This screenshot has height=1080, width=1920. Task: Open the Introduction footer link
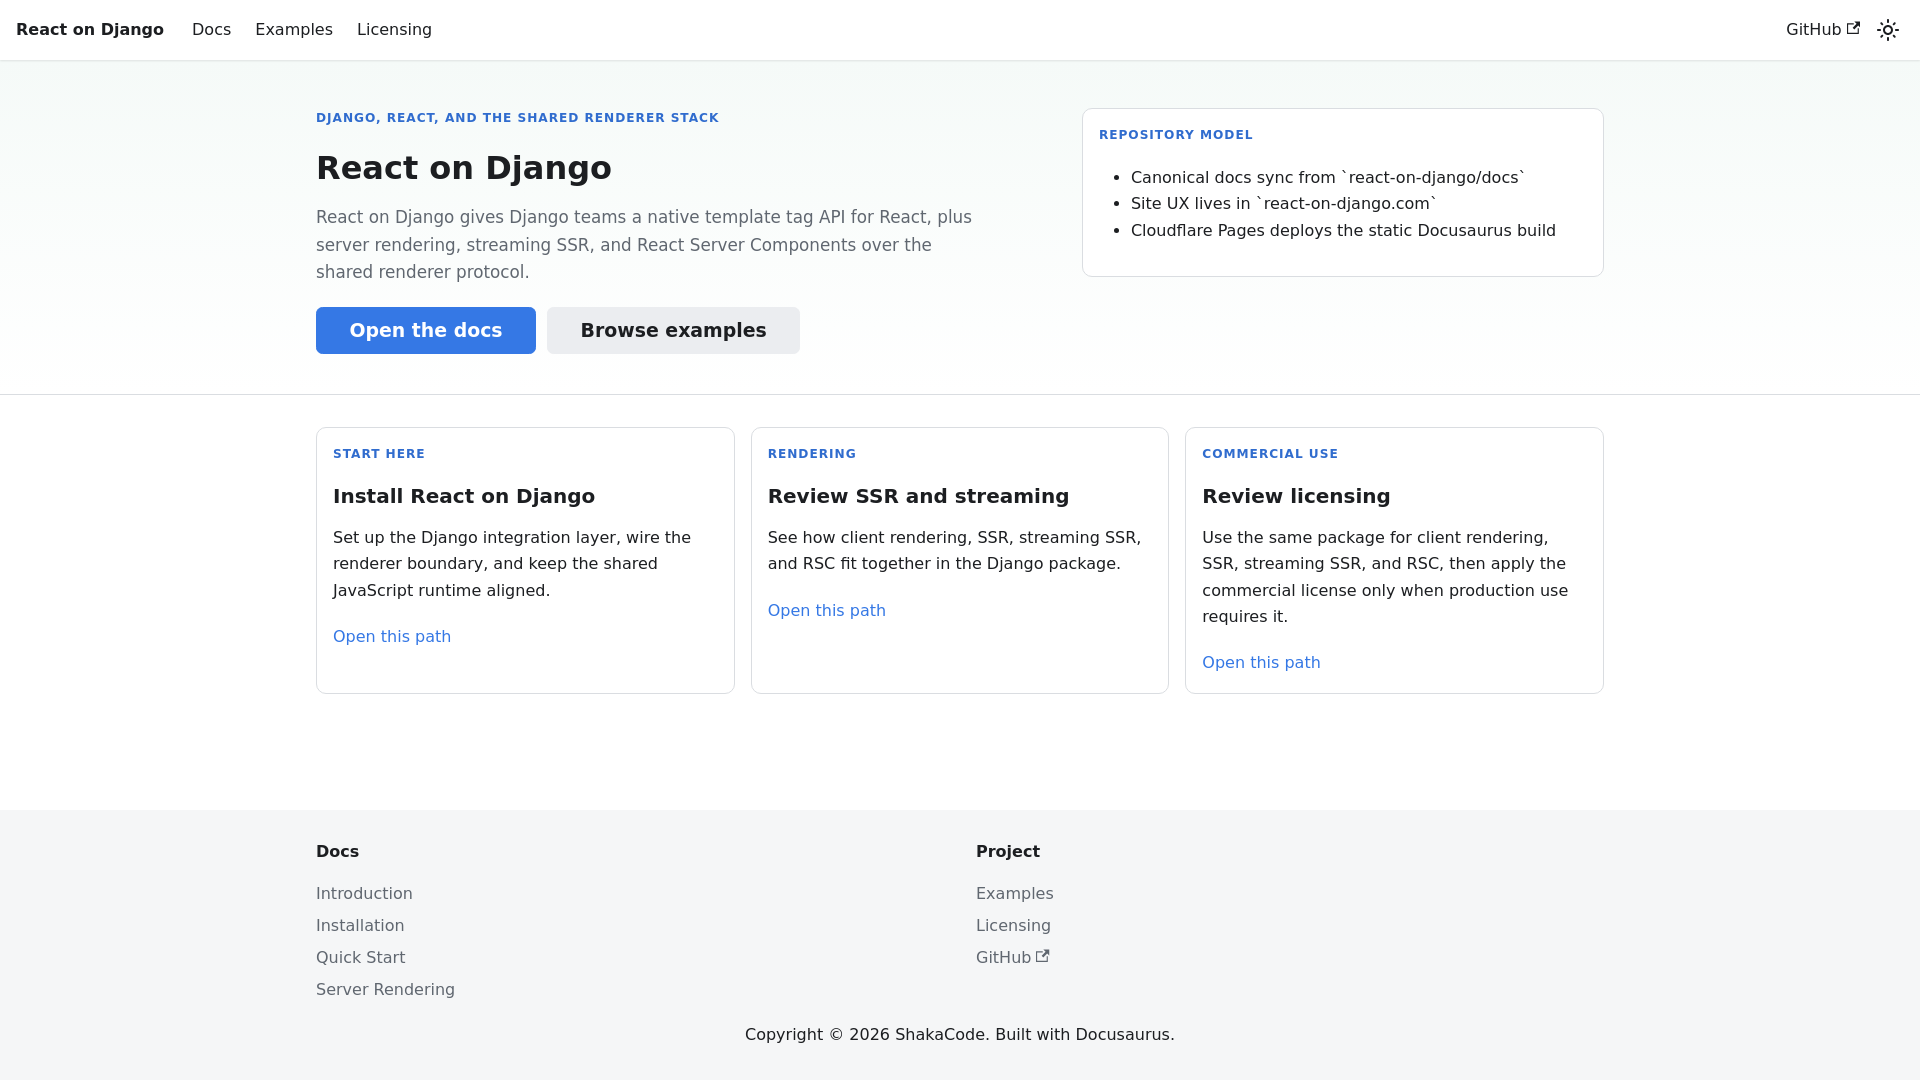tap(364, 894)
